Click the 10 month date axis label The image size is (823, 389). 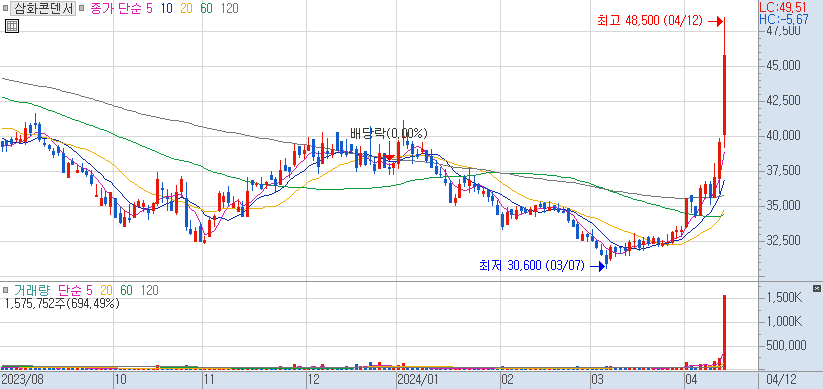pos(121,379)
